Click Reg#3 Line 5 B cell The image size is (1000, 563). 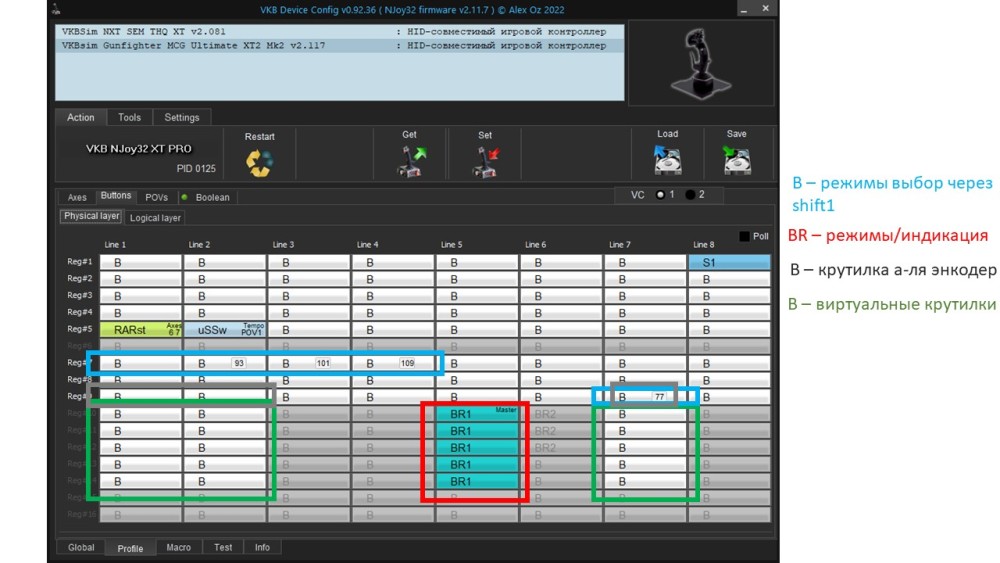477,296
